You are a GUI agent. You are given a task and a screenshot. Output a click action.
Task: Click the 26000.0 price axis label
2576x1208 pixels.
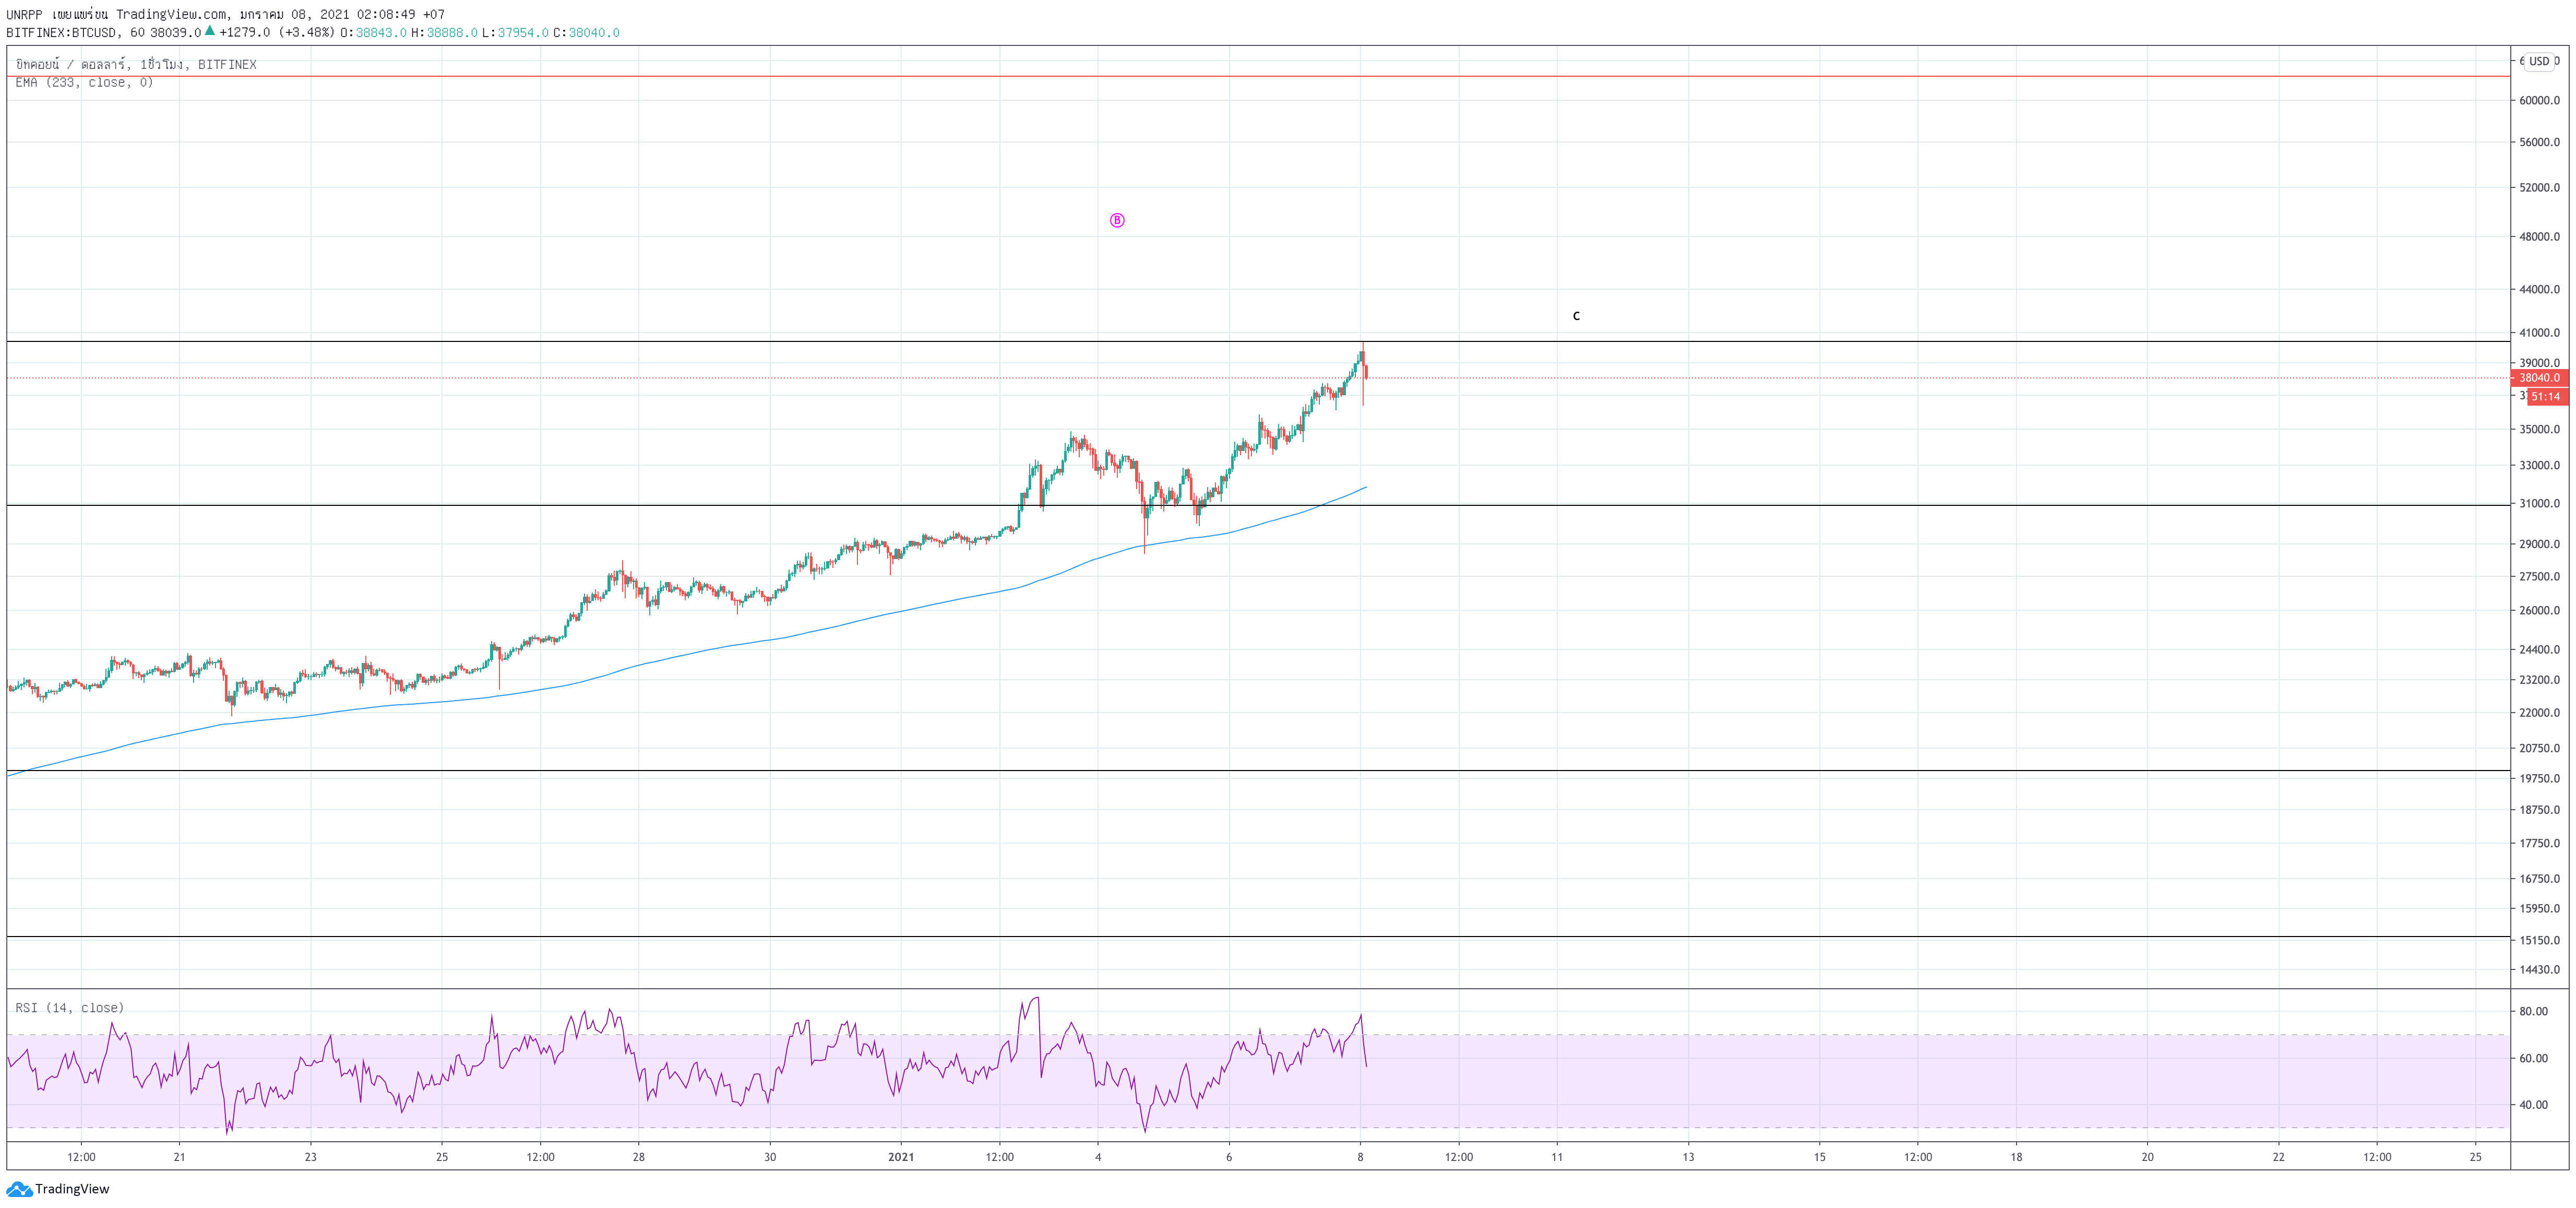[x=2539, y=611]
